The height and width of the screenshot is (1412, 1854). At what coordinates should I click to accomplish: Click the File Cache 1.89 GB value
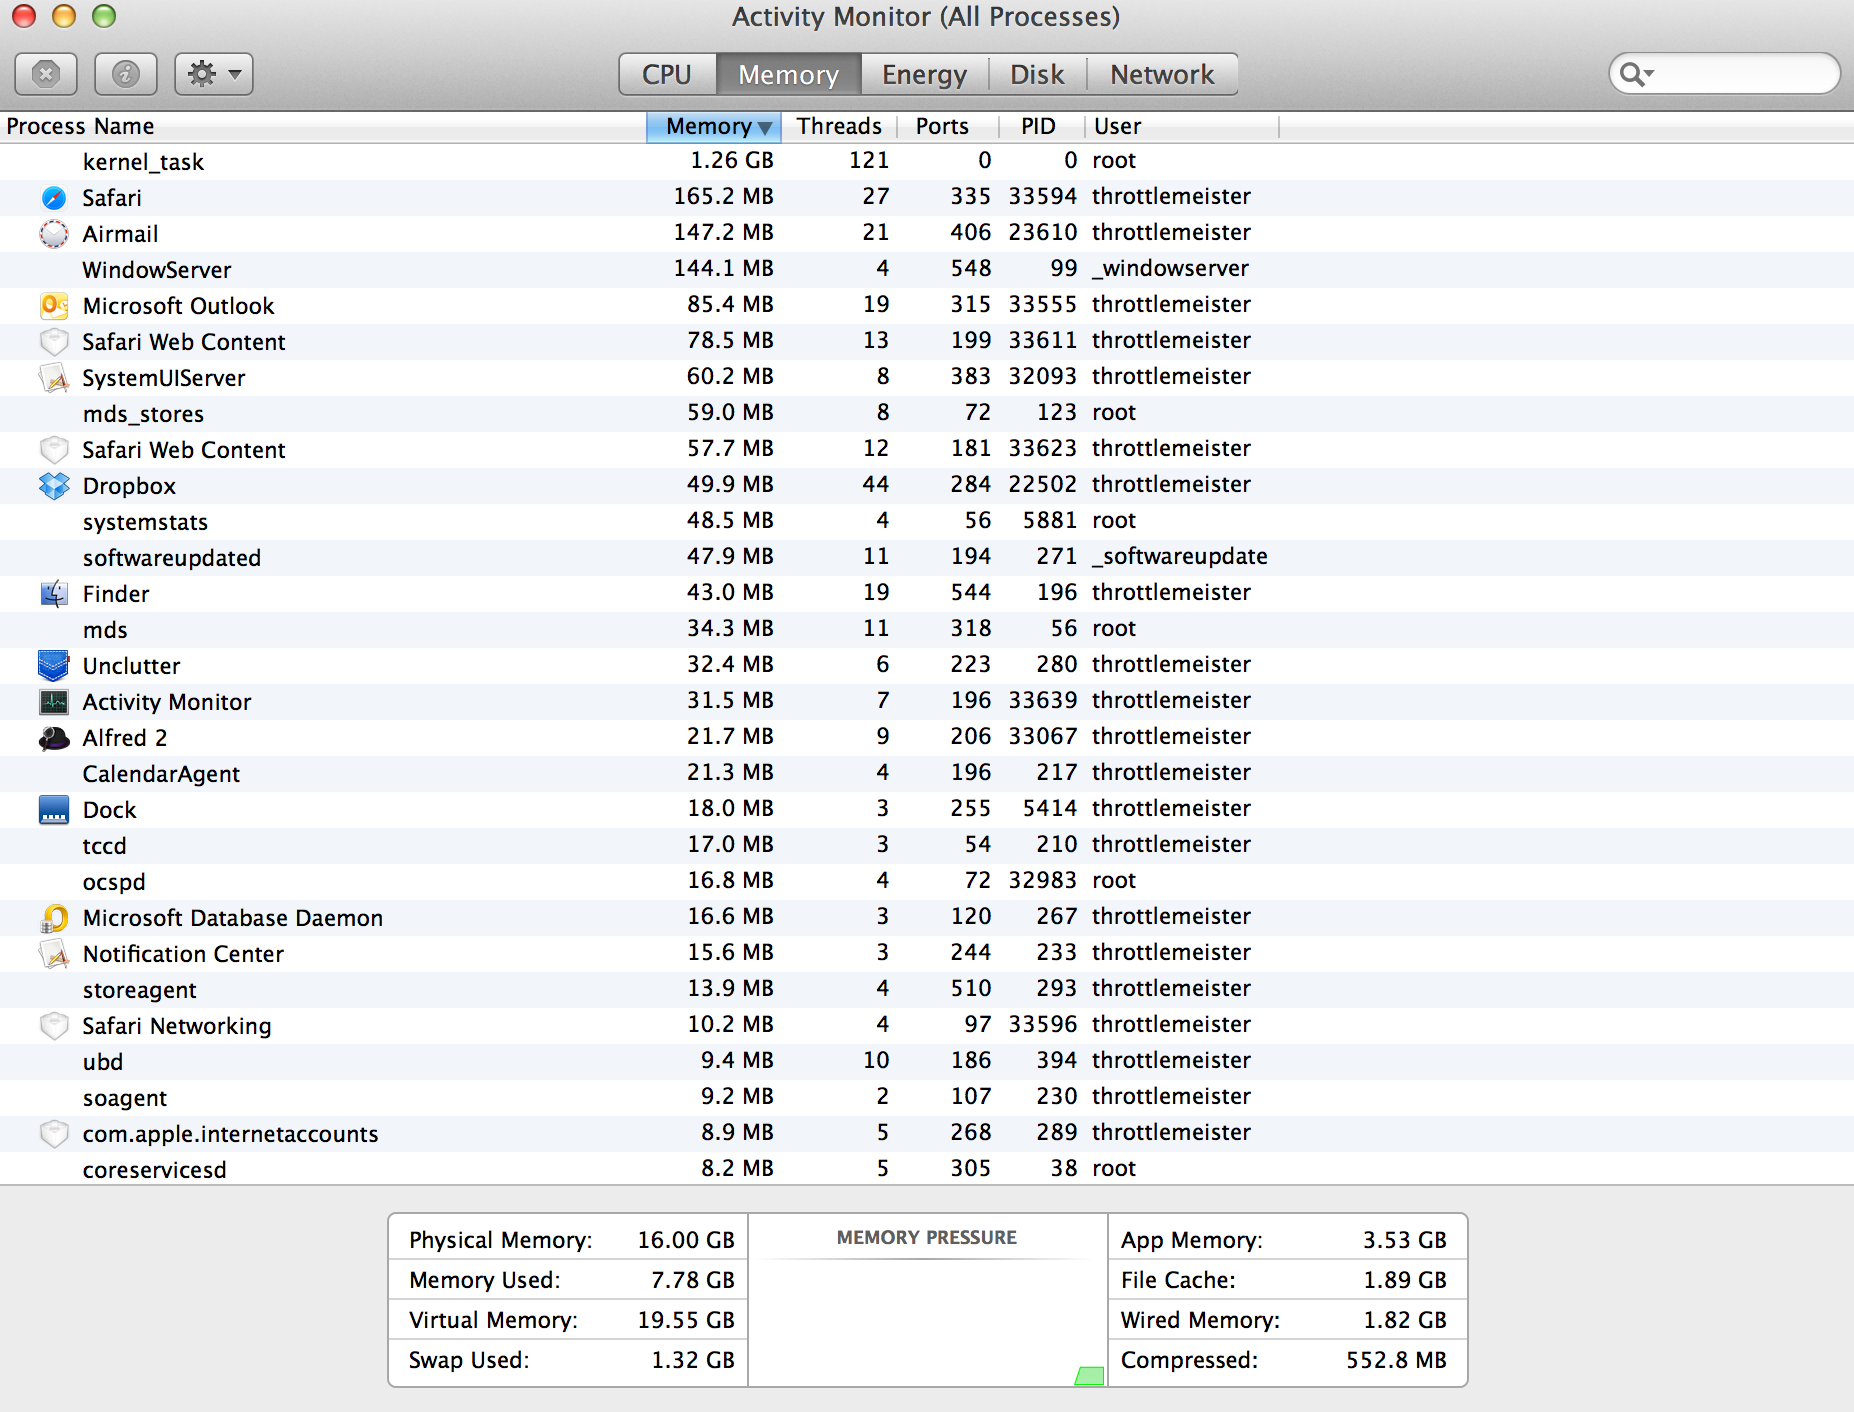point(1404,1280)
